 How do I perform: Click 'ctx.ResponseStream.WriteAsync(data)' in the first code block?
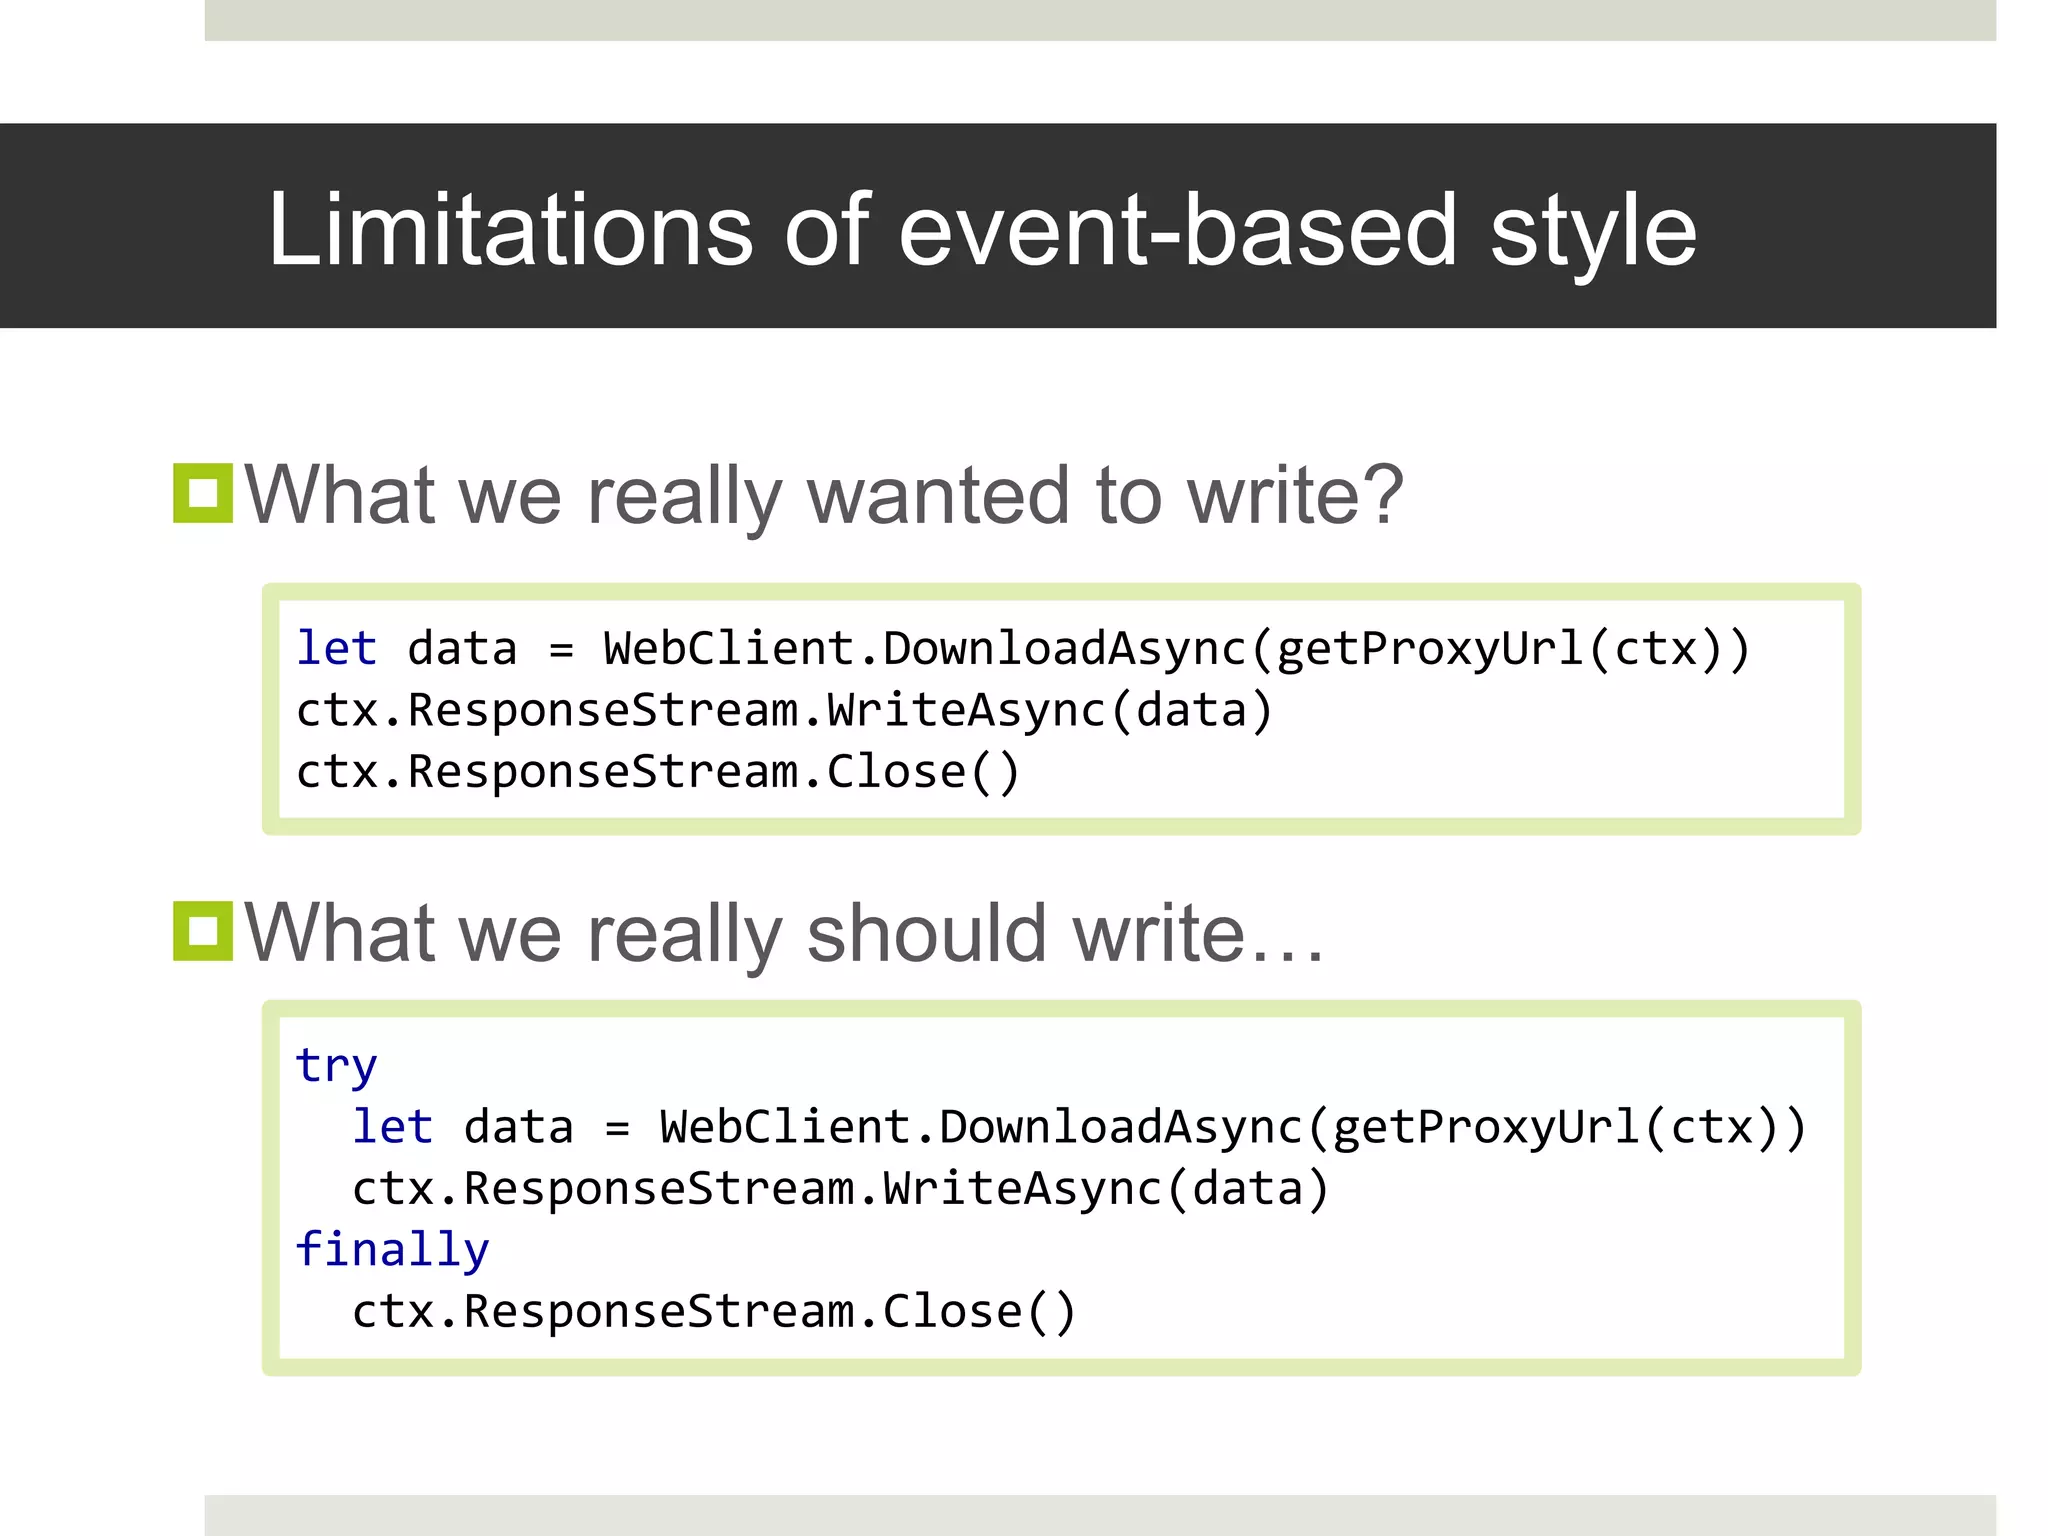point(784,710)
